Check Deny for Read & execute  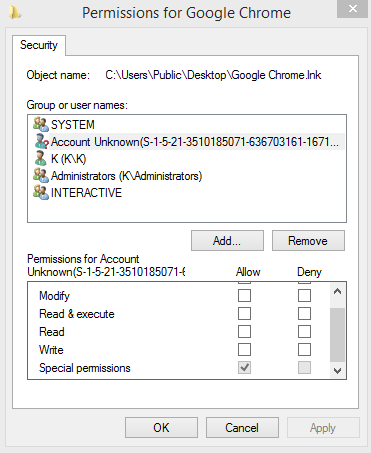coord(304,313)
